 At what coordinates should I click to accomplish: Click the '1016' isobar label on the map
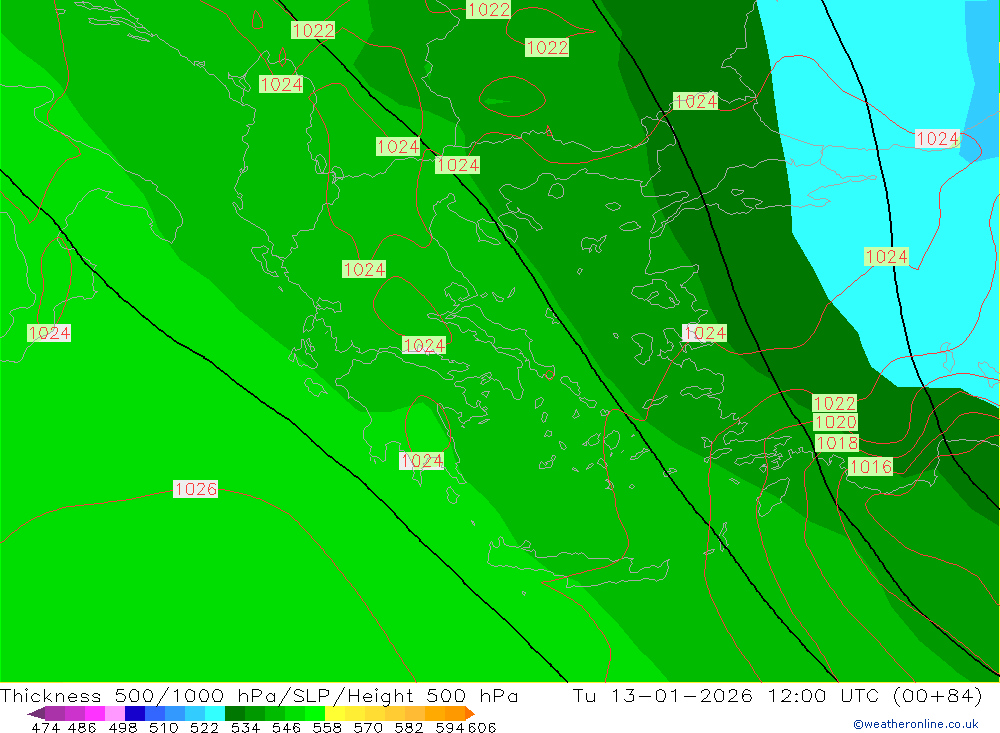(x=870, y=466)
